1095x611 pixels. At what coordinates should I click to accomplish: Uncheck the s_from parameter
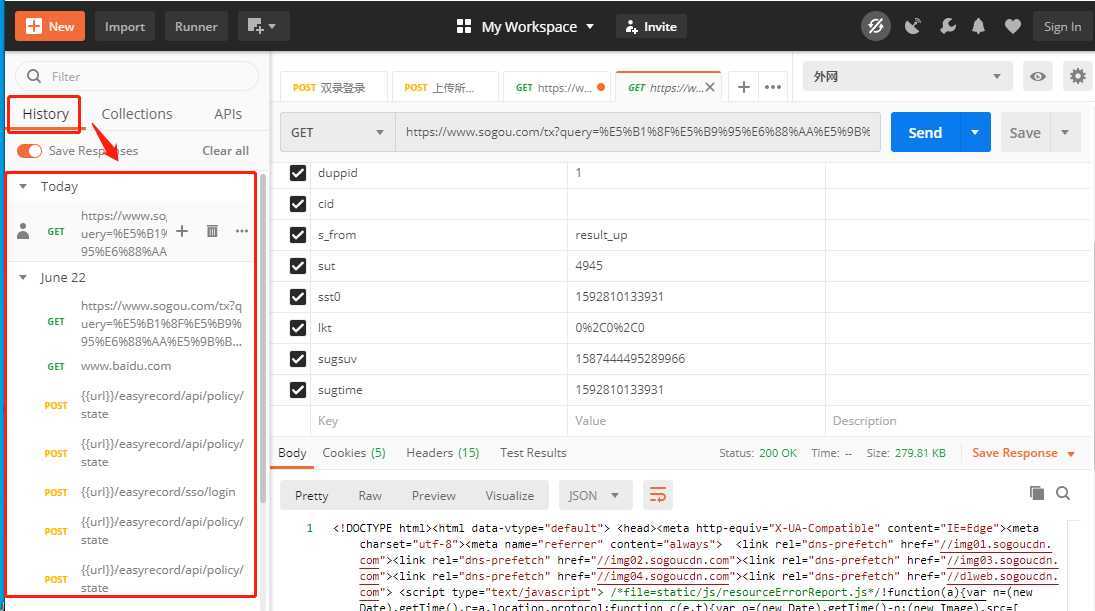298,235
